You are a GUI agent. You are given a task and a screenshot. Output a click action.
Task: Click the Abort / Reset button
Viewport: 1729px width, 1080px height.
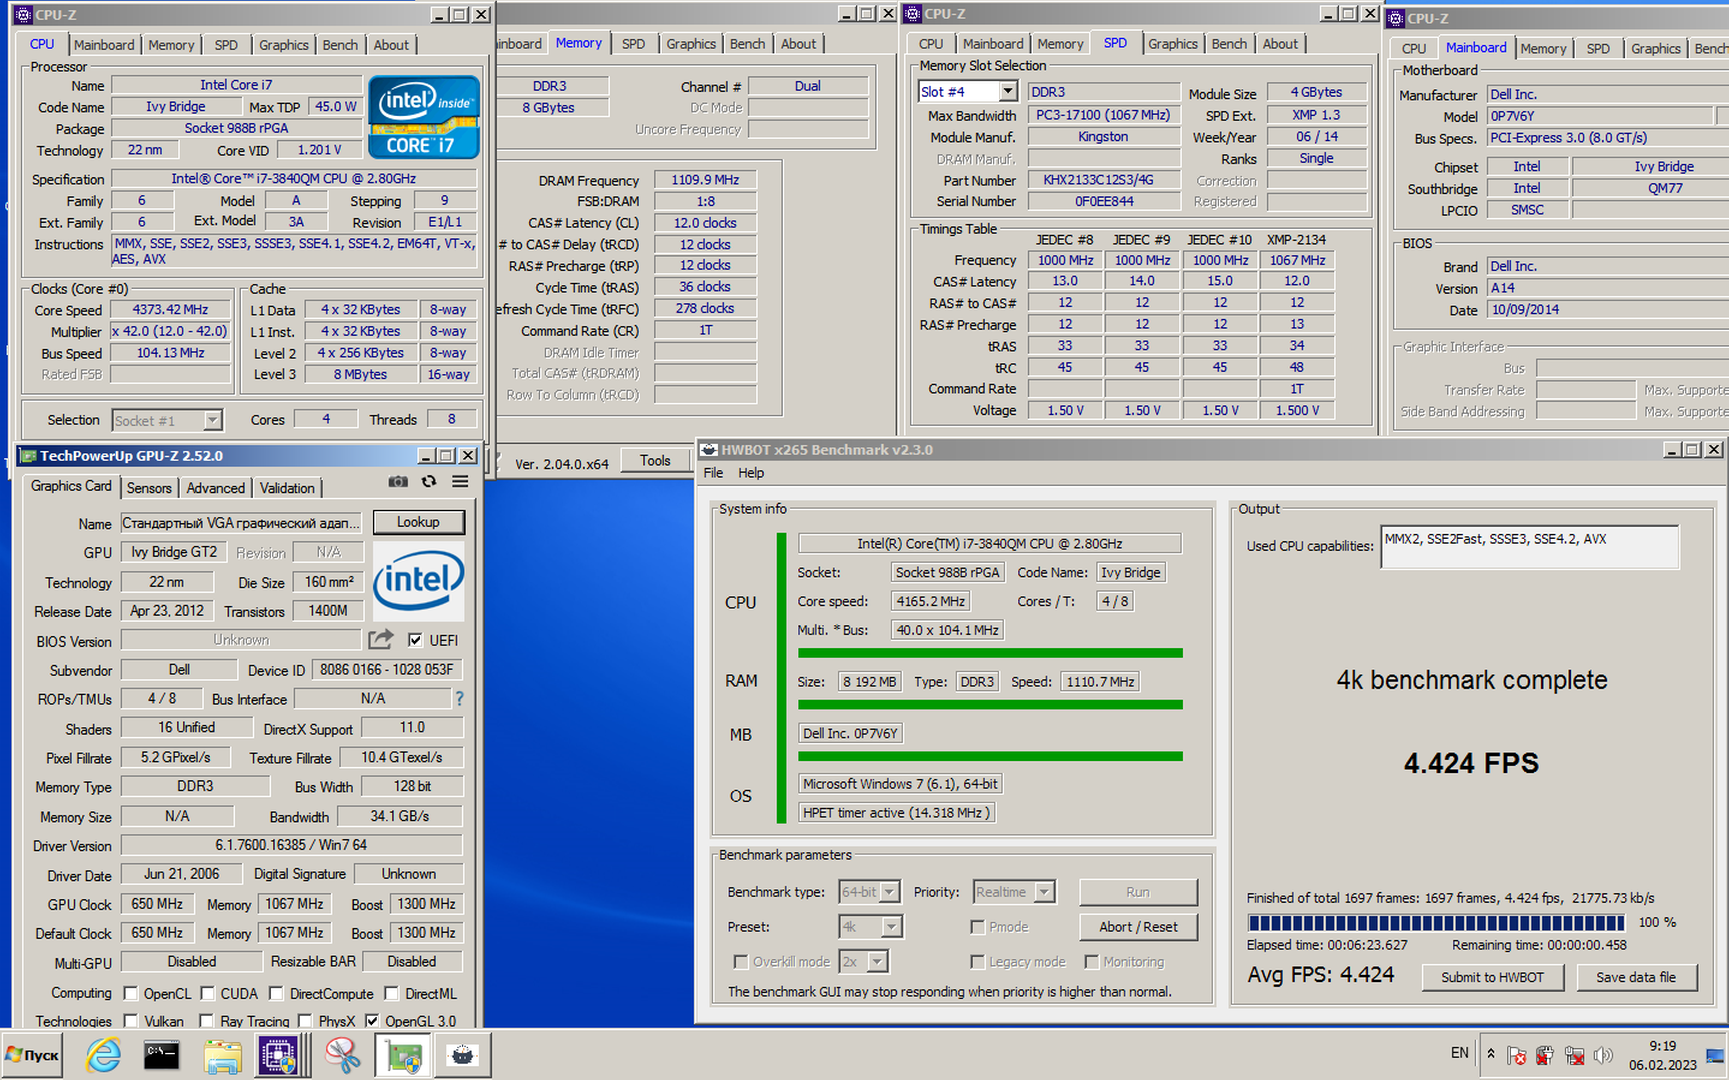1138,927
